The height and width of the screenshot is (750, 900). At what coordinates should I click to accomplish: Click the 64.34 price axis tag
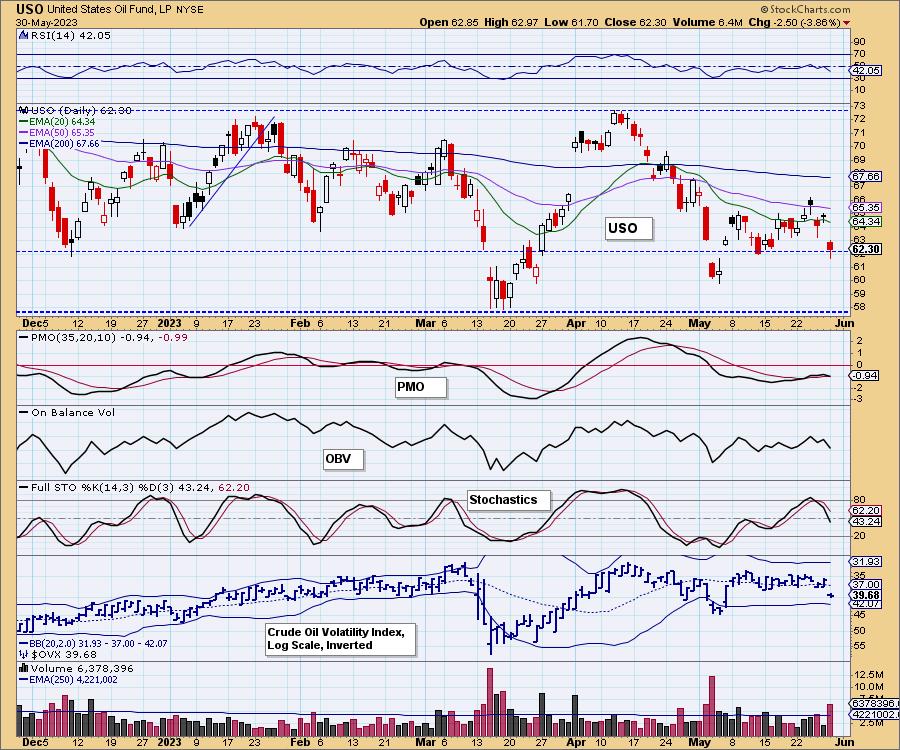[866, 221]
